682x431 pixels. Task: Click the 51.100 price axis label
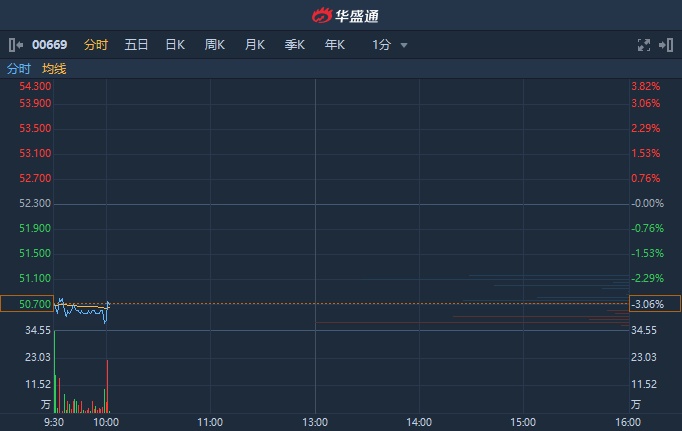[x=35, y=278]
